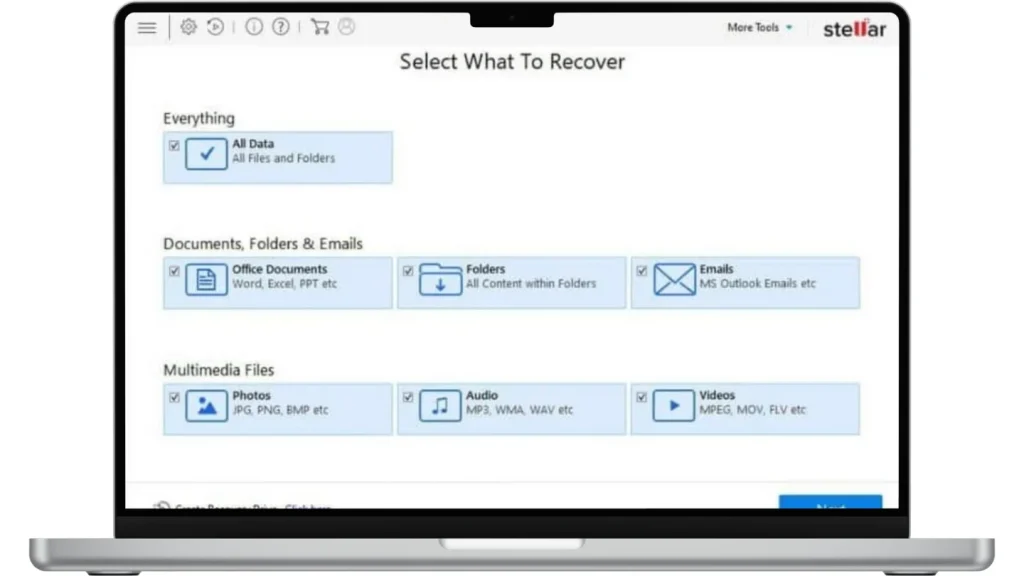This screenshot has width=1024, height=576.
Task: Toggle the Photos checkbox
Action: coord(174,398)
